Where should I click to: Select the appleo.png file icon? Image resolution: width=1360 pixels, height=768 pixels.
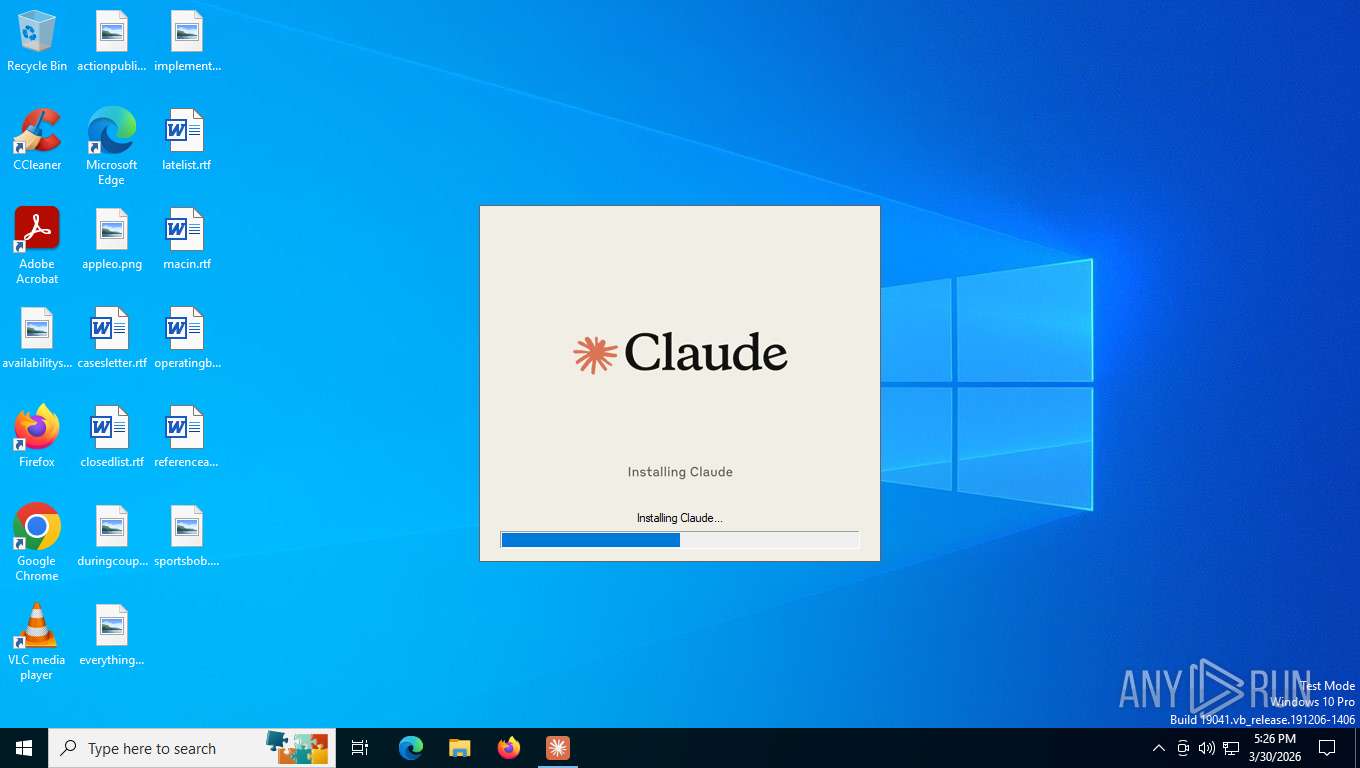click(112, 240)
